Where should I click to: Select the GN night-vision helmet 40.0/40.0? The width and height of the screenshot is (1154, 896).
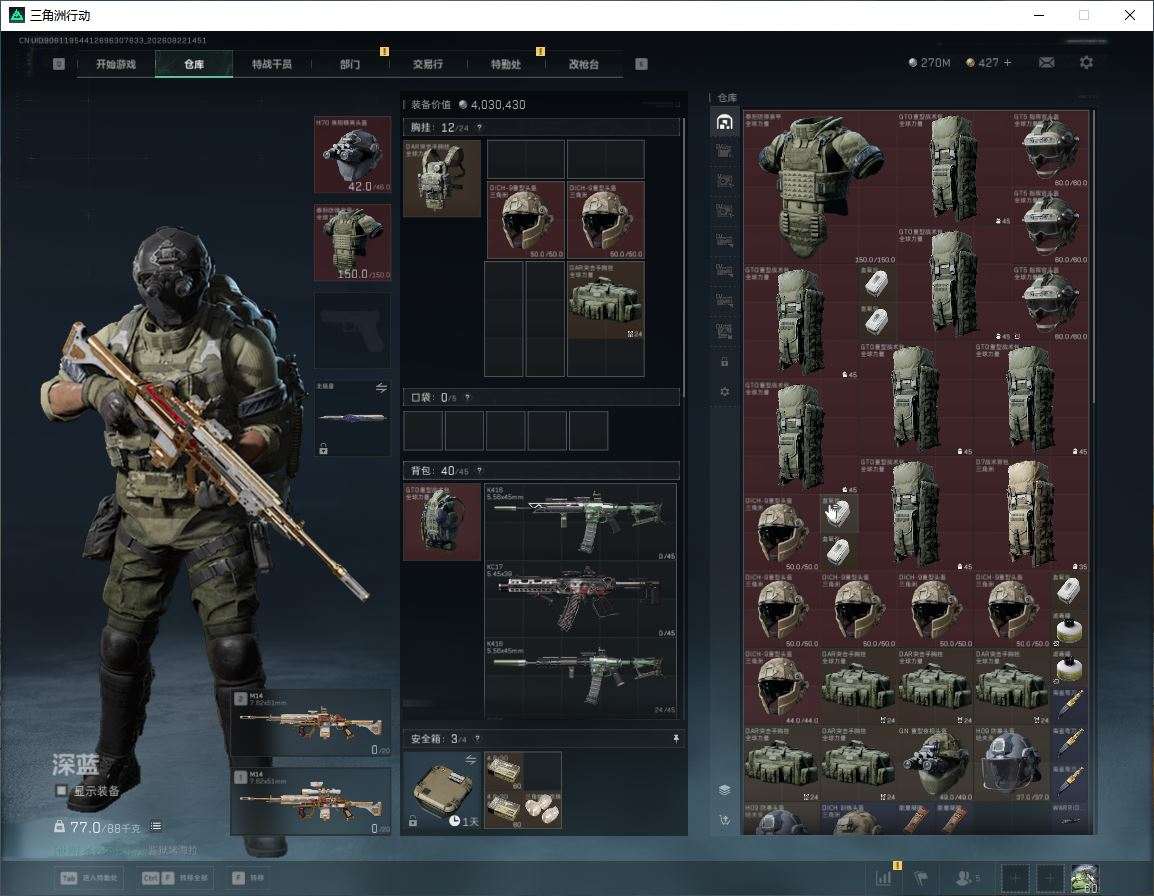(935, 763)
